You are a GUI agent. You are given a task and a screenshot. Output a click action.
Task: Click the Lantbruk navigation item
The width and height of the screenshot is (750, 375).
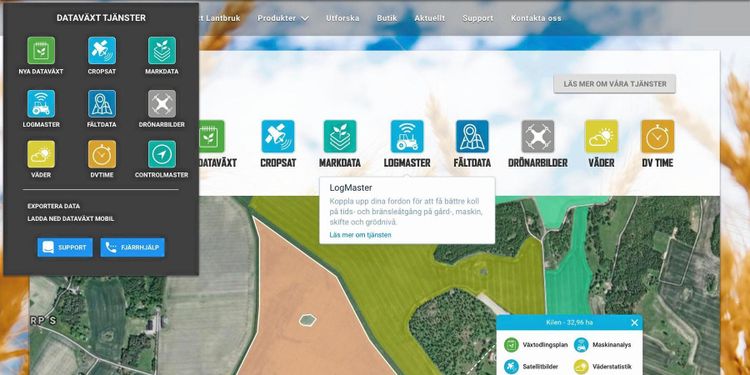coord(222,18)
